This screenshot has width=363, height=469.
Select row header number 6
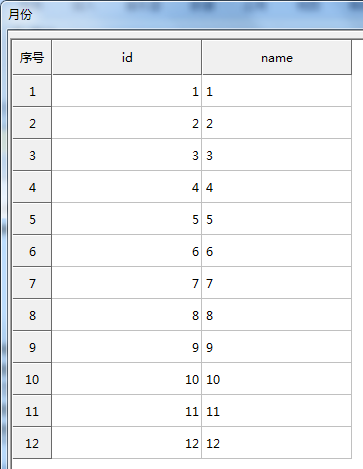coord(32,251)
